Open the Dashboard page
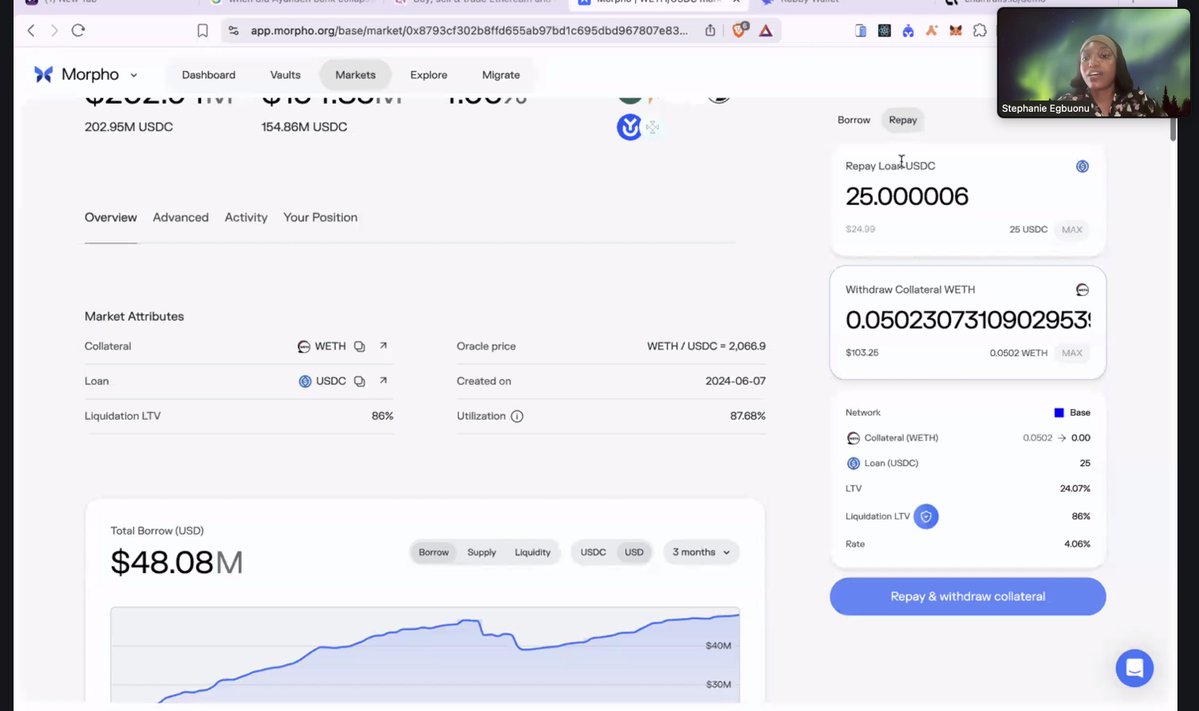Image resolution: width=1199 pixels, height=711 pixels. [209, 75]
